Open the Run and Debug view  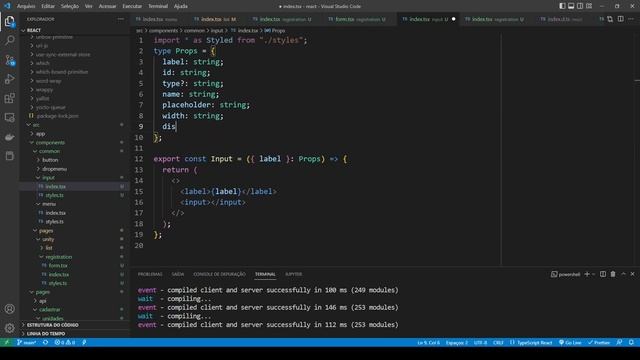pyautogui.click(x=10, y=79)
